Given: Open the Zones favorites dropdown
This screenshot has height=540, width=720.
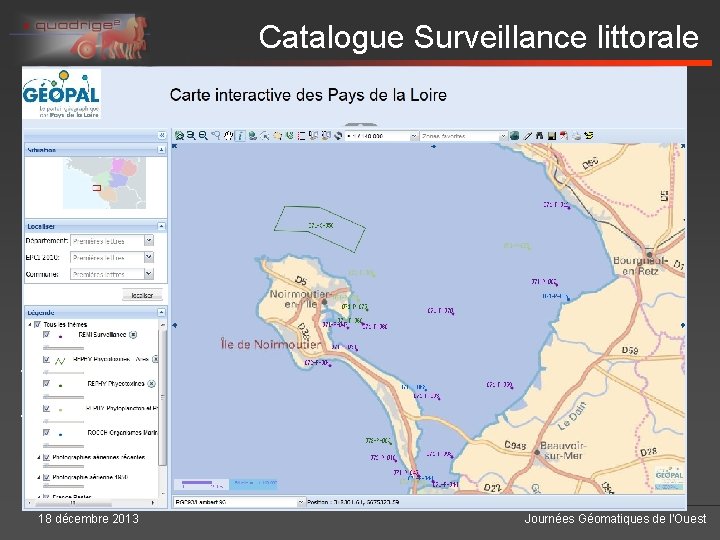Looking at the screenshot, I should [x=503, y=136].
